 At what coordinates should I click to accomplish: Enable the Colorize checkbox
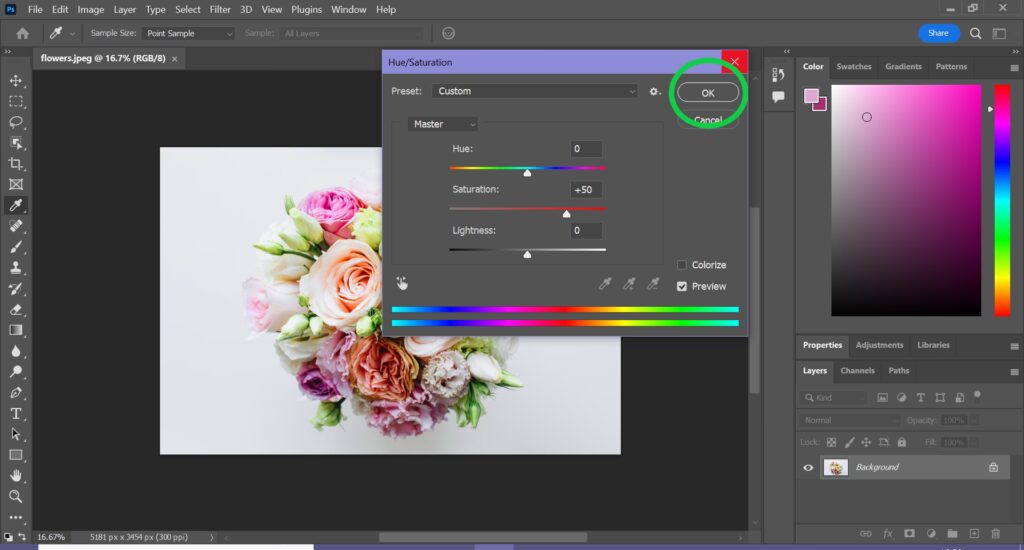pos(682,265)
